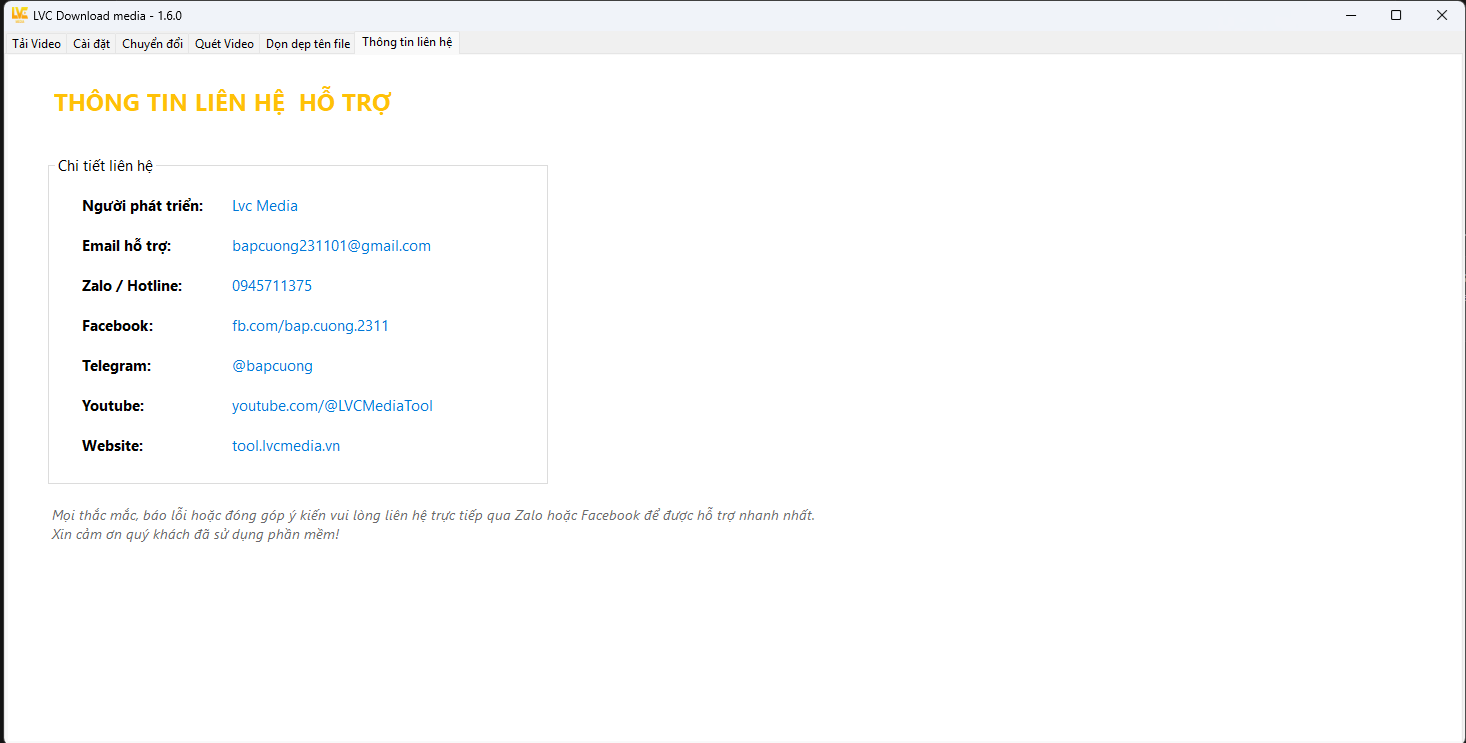Open the Cài đặt tab
Viewport: 1466px width, 743px height.
[91, 44]
